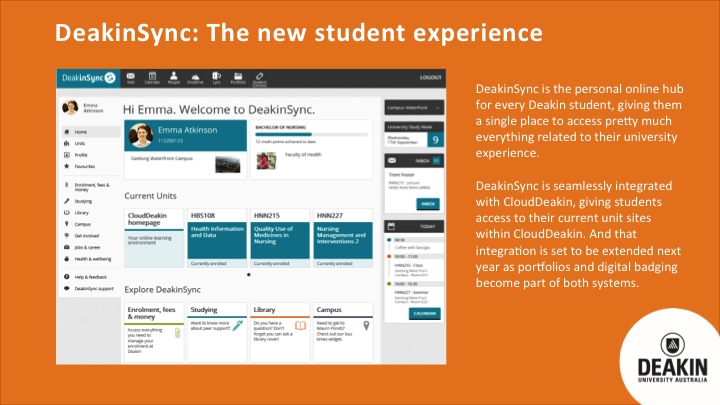The width and height of the screenshot is (720, 405).
Task: Click the Get involved icon in sidebar
Action: pos(67,236)
